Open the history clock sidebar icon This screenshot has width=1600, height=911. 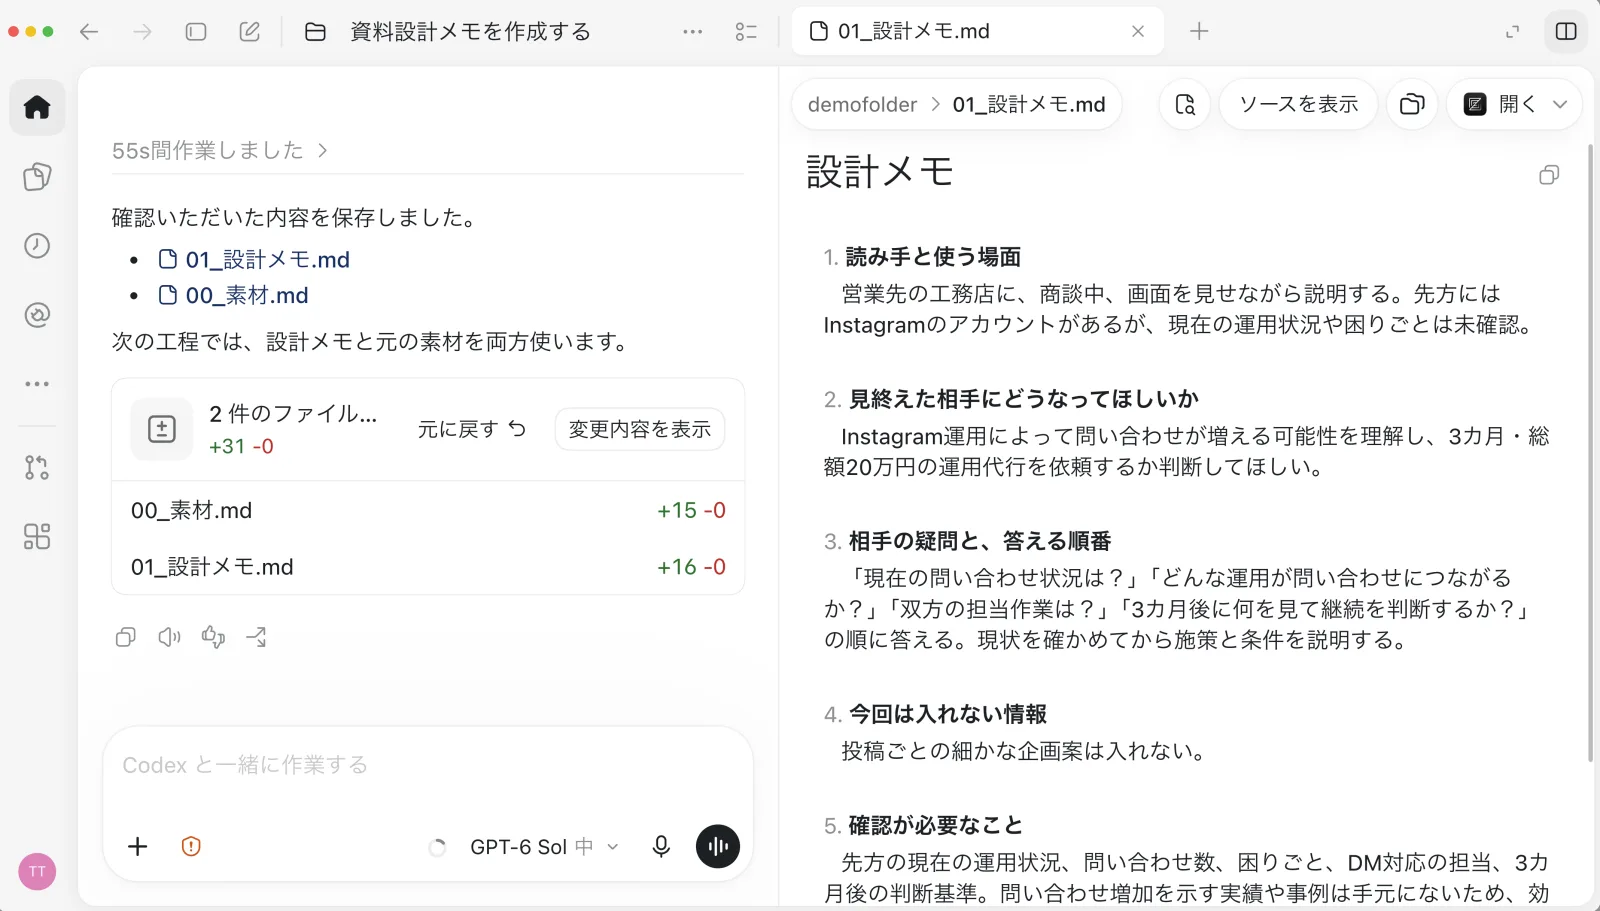tap(37, 246)
